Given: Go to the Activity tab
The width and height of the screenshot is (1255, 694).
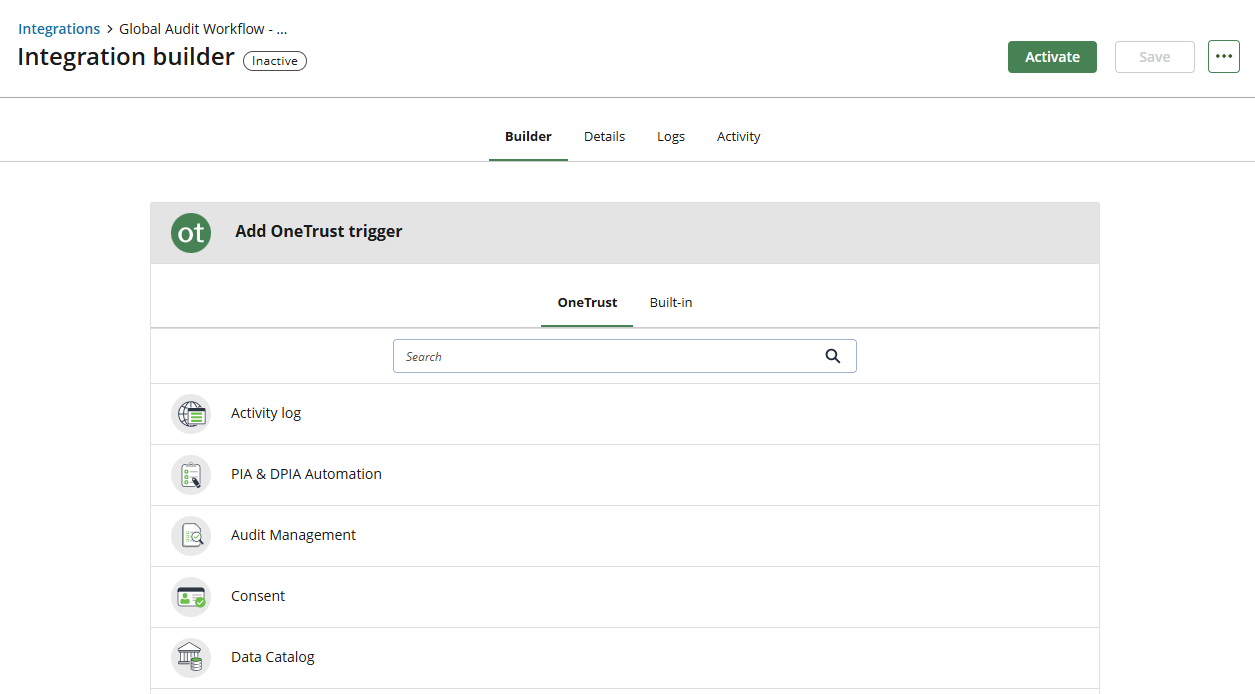Looking at the screenshot, I should (738, 136).
